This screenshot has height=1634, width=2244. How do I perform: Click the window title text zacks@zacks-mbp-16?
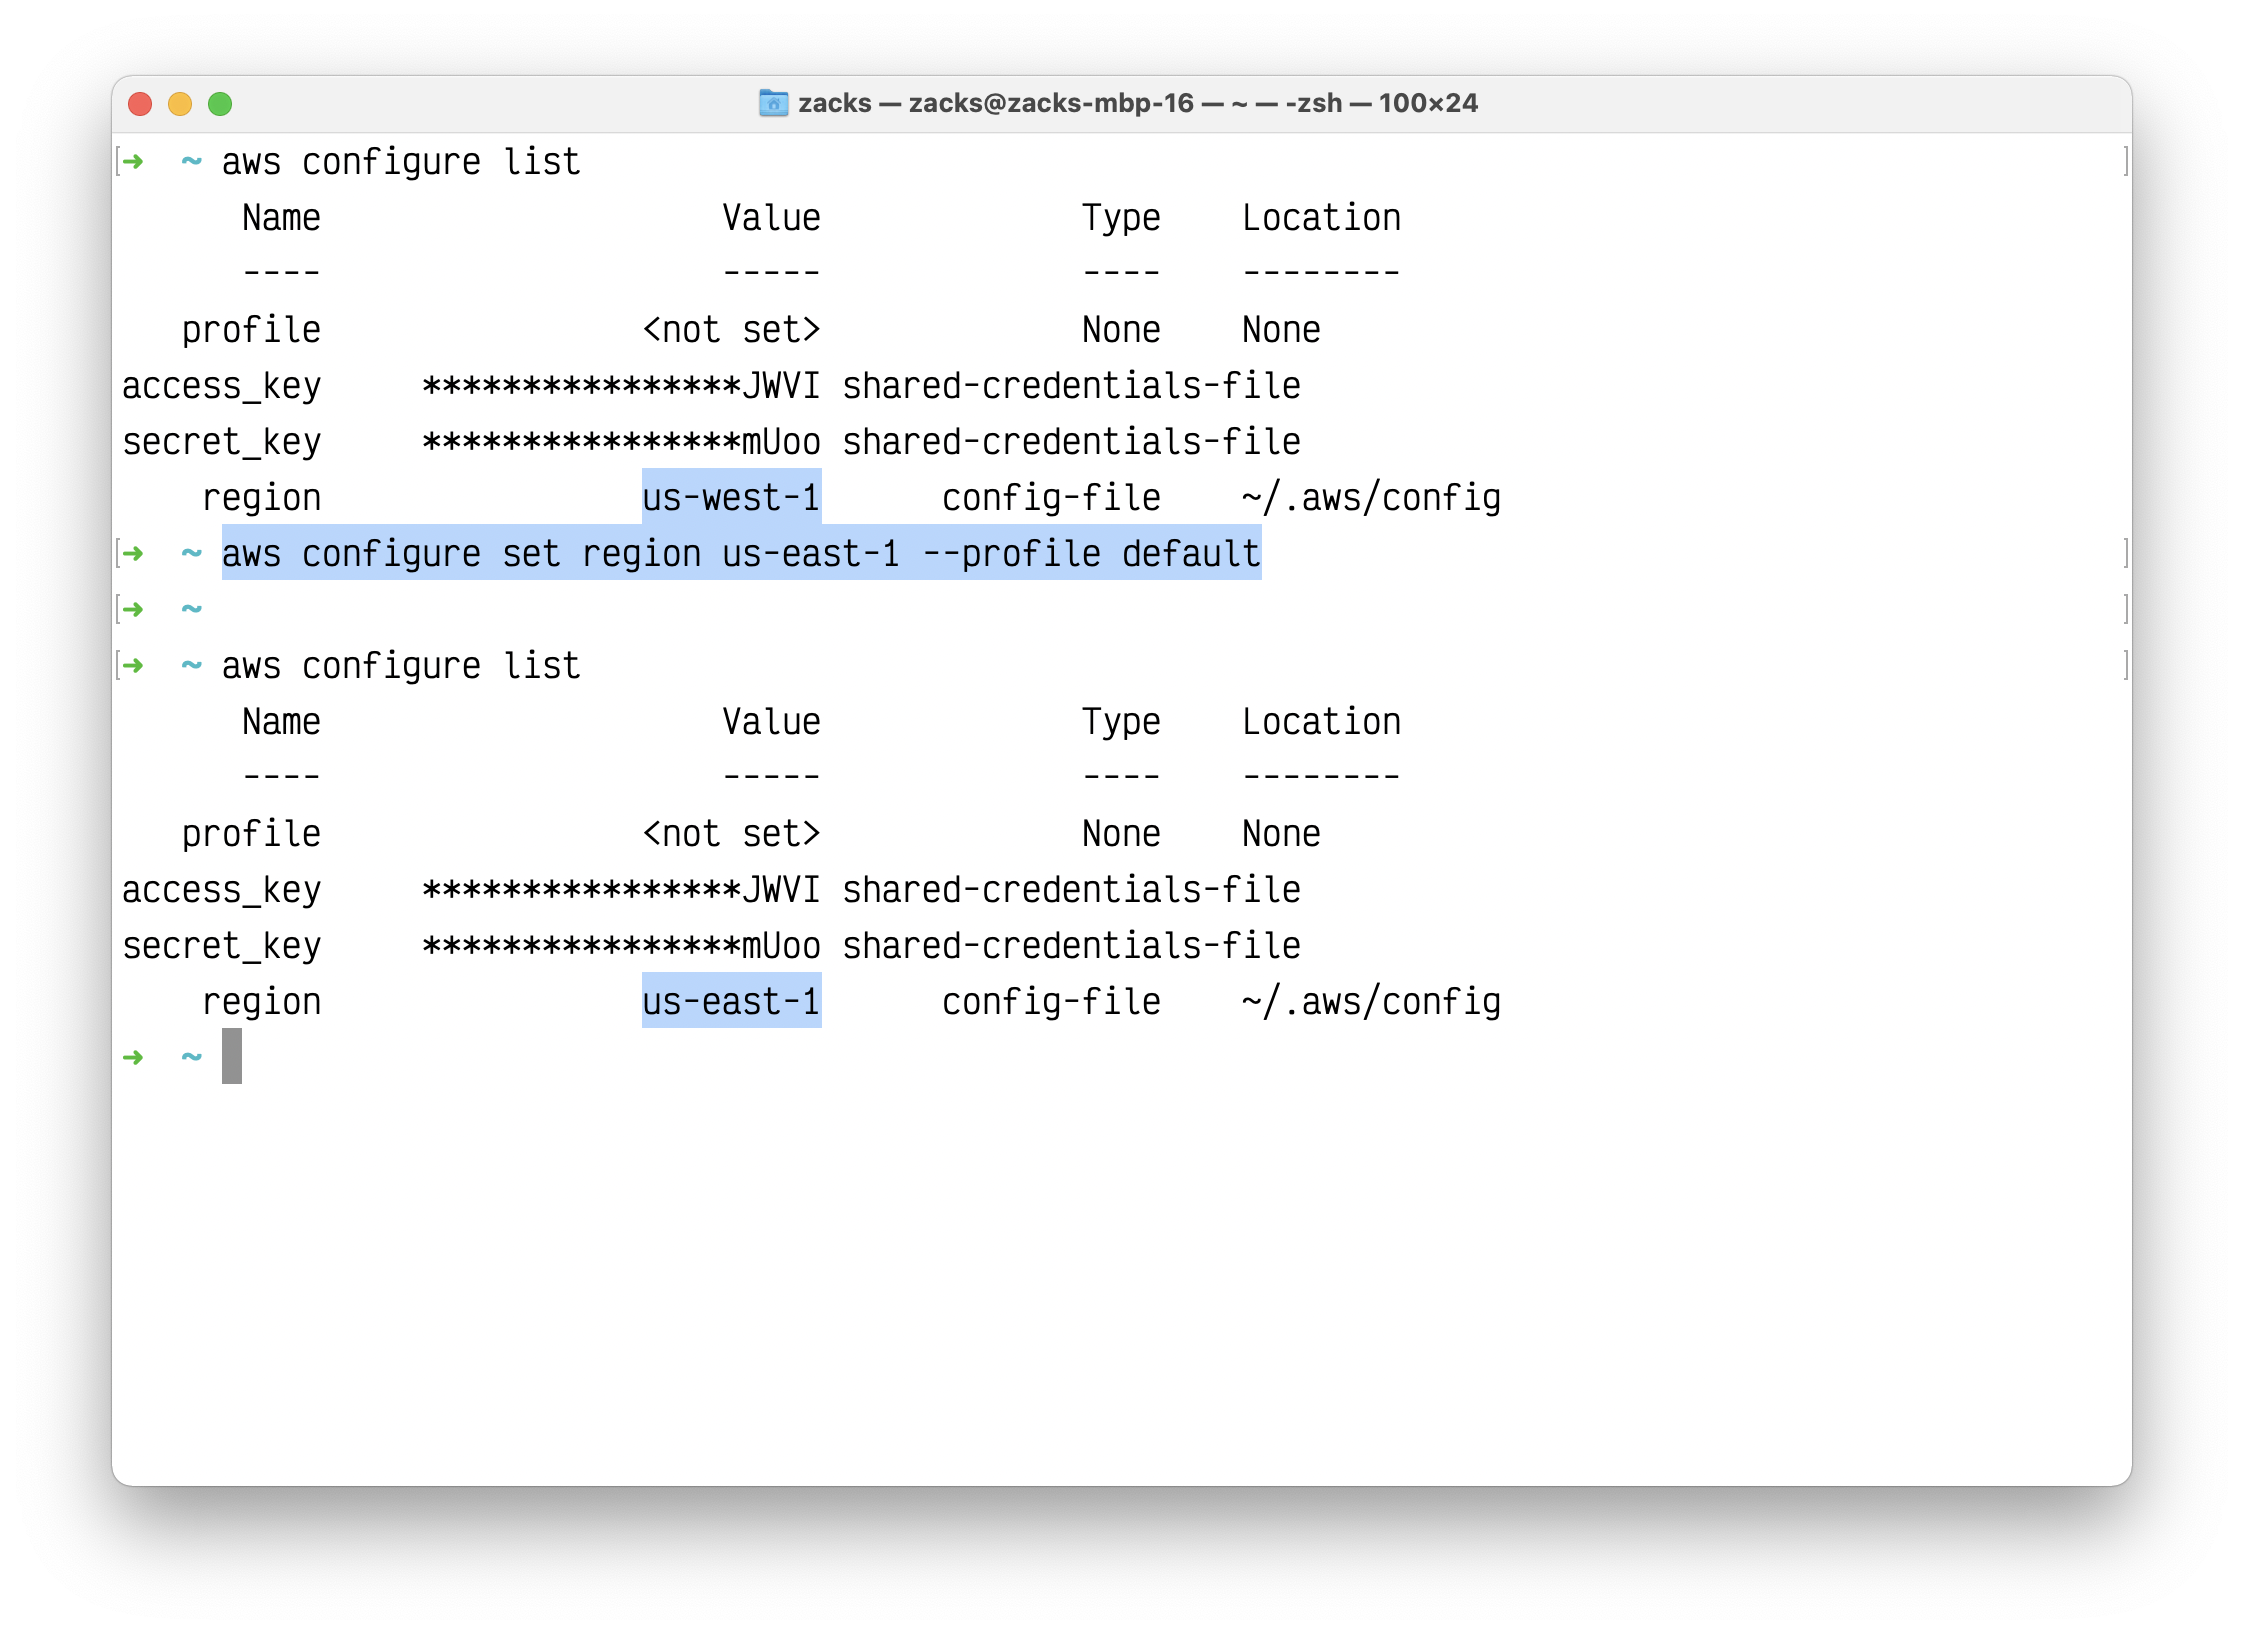point(1050,103)
